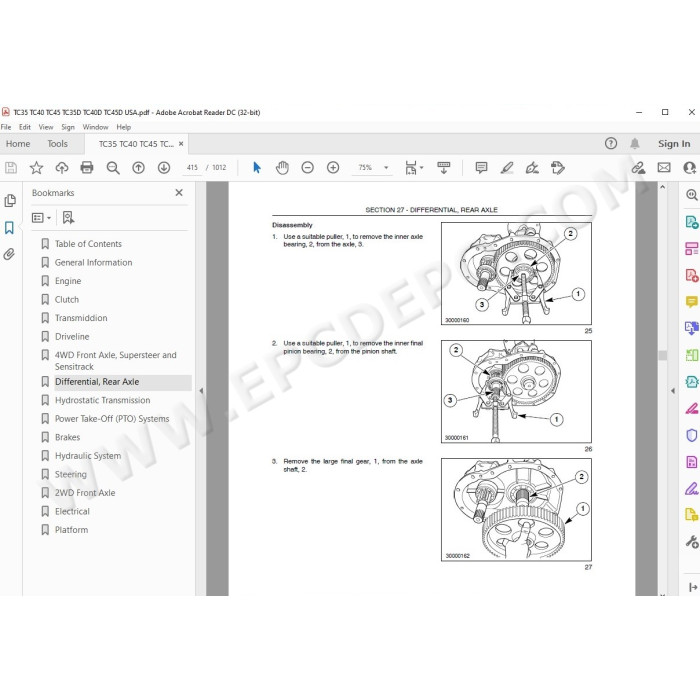Open More Tools wrench in right pane

tap(692, 542)
